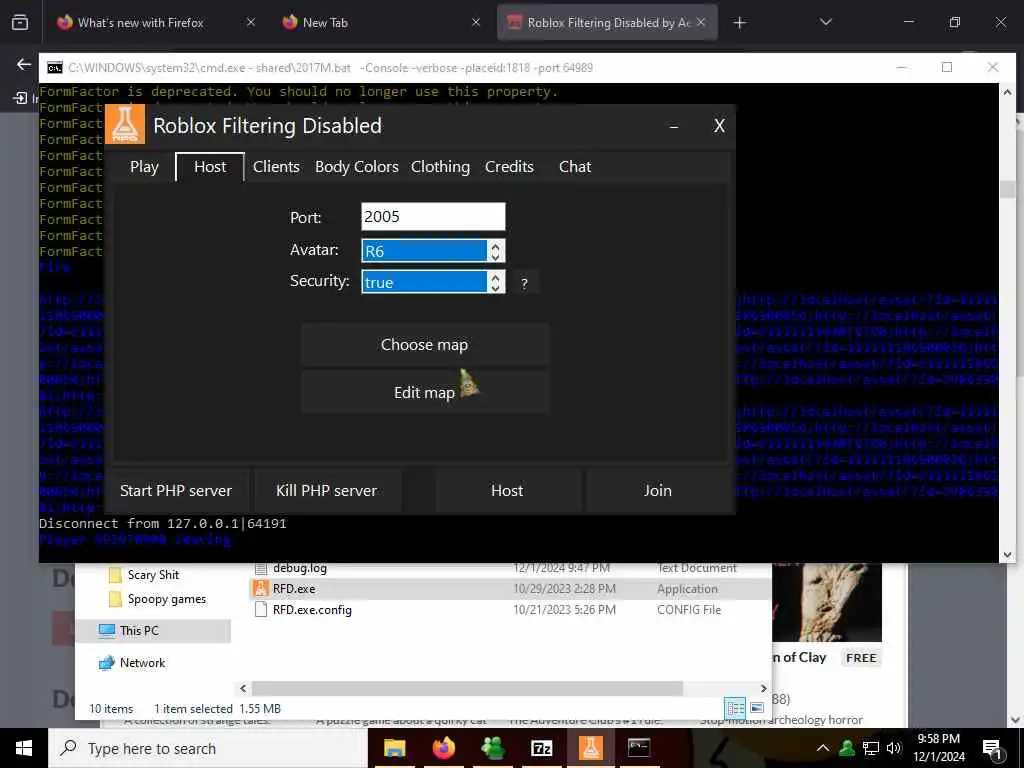This screenshot has width=1024, height=768.
Task: Click the RFD.exe file icon
Action: click(x=261, y=588)
